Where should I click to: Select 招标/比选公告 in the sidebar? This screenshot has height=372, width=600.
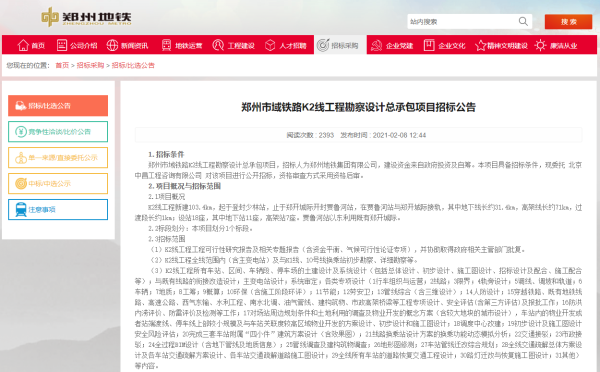click(58, 106)
